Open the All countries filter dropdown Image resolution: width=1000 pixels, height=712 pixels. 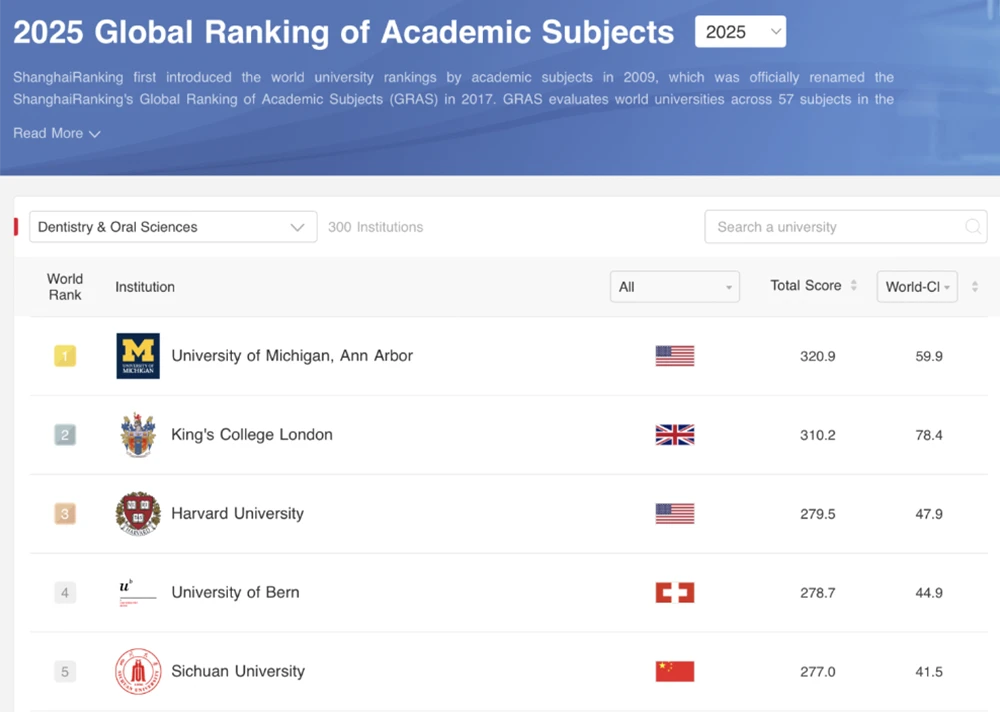click(674, 286)
